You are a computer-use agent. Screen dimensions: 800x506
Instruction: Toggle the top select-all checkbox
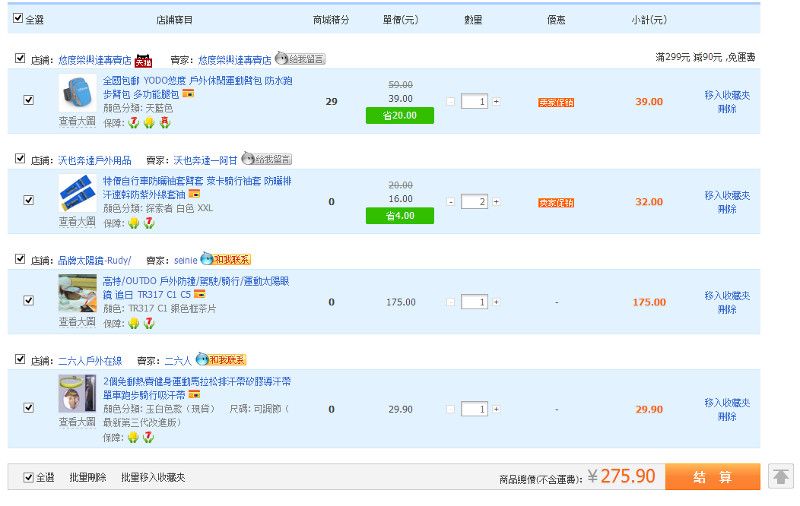tap(18, 18)
